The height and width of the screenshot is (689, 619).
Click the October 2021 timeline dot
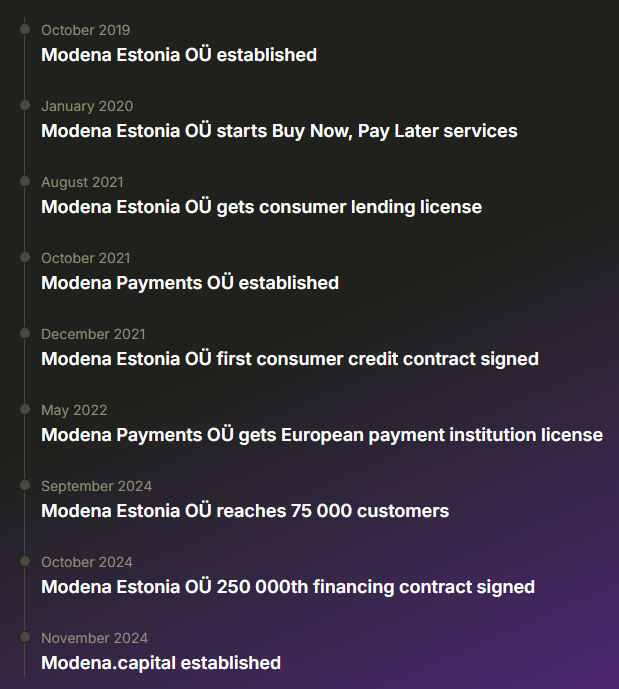(x=24, y=258)
